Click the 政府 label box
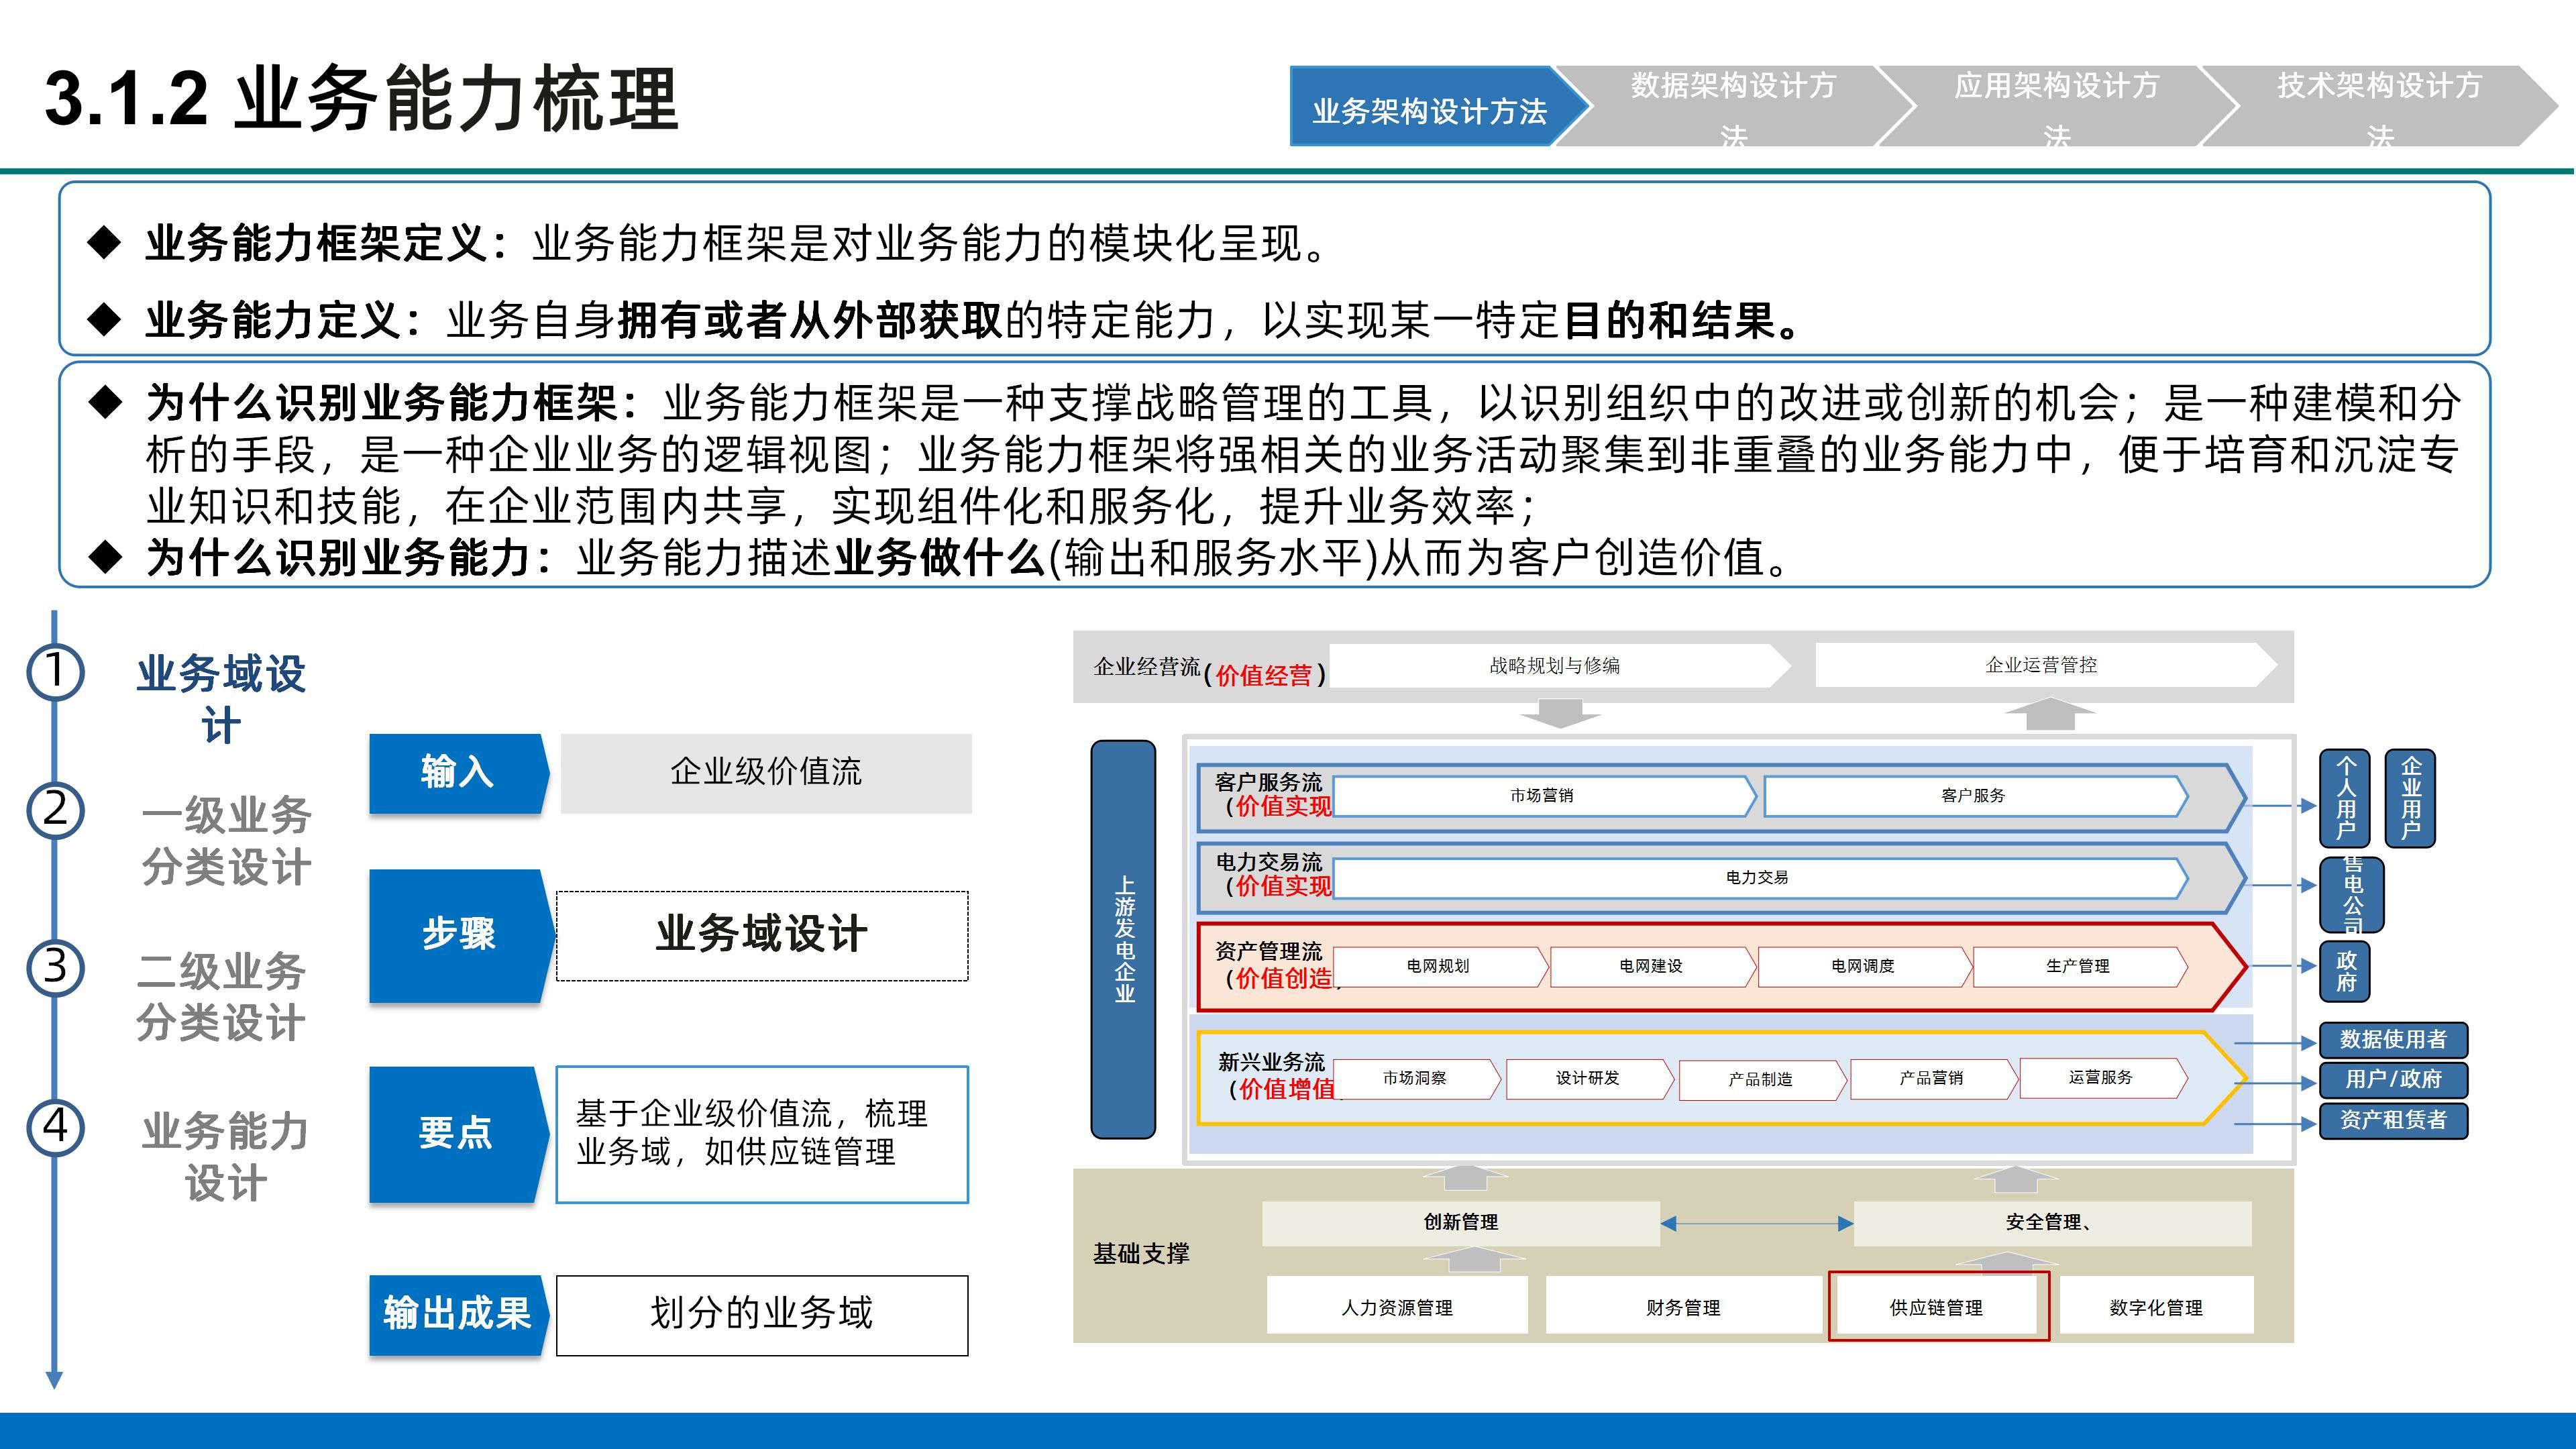This screenshot has height=1449, width=2576. 2345,971
